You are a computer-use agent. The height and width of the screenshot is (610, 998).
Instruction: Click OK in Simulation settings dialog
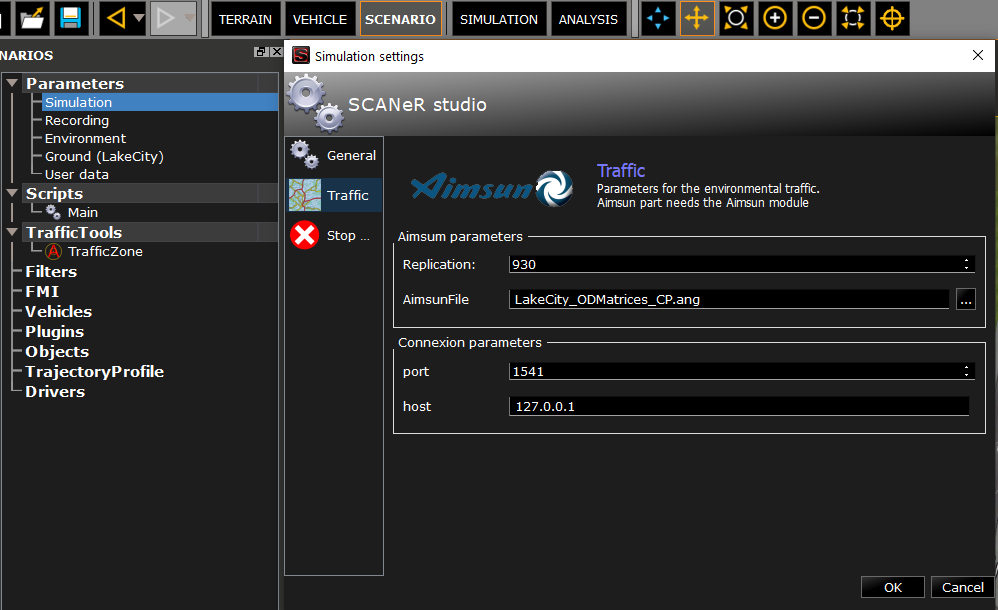click(x=892, y=587)
